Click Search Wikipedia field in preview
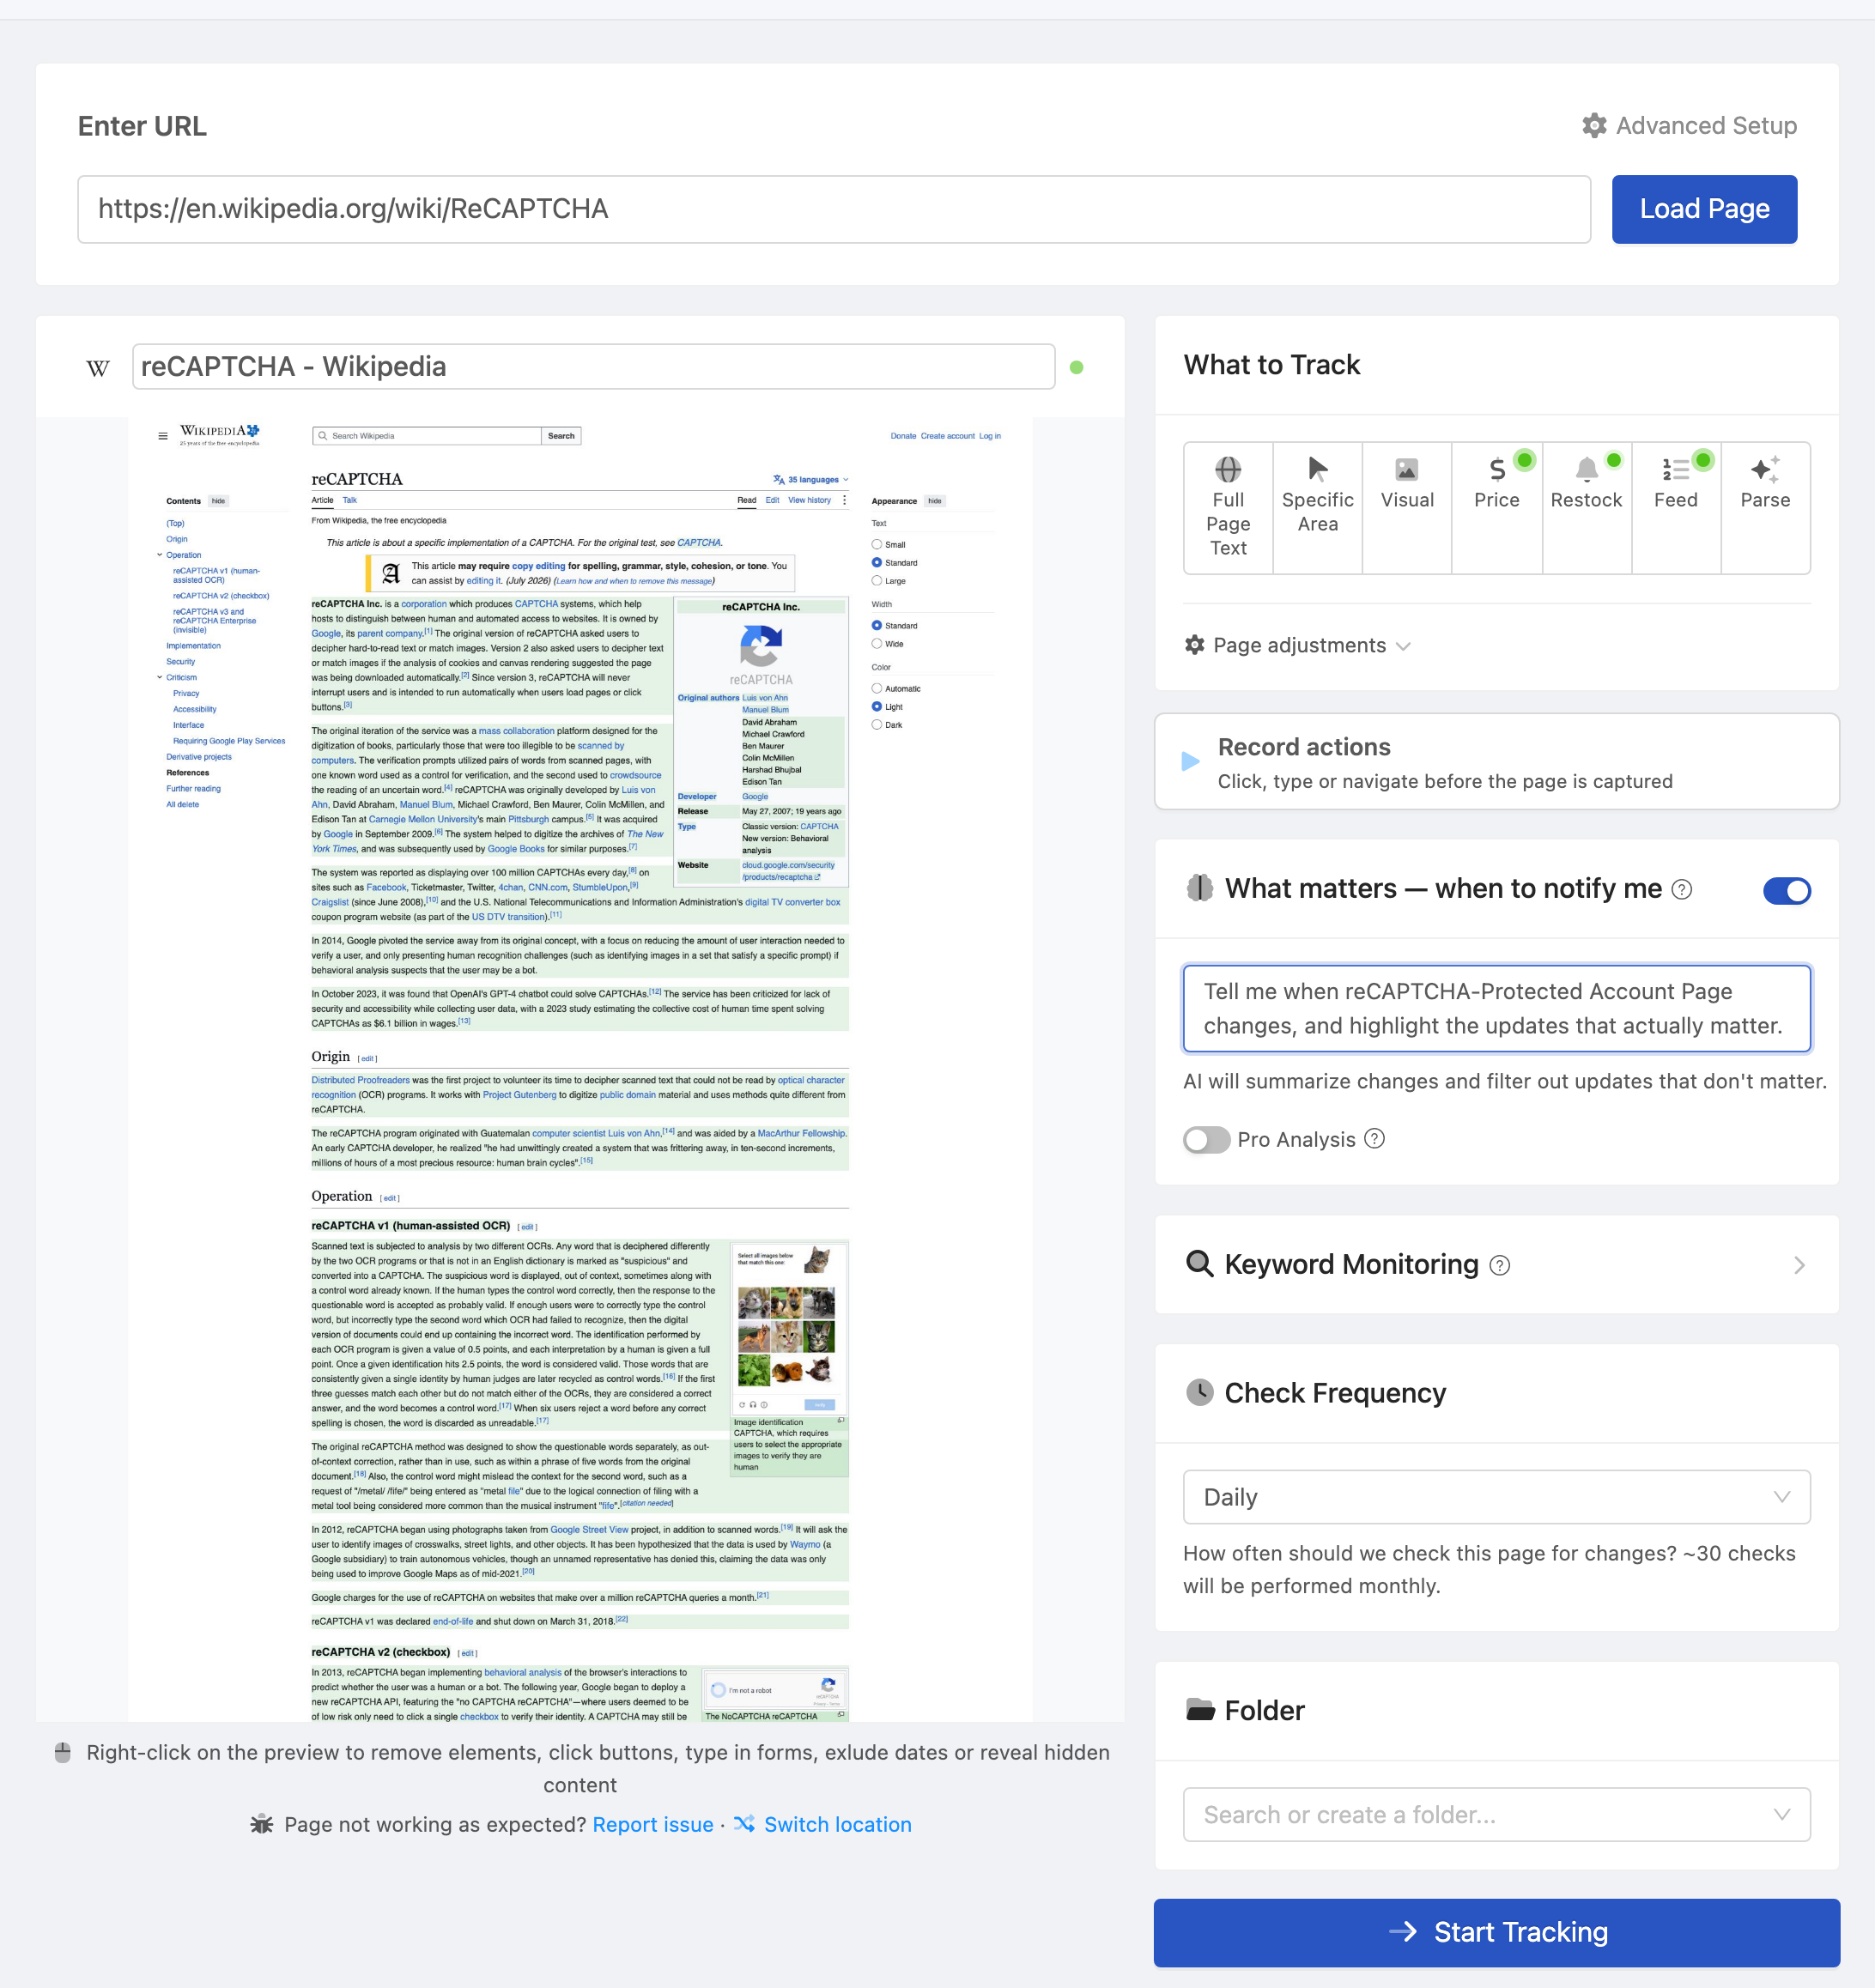 pos(426,436)
